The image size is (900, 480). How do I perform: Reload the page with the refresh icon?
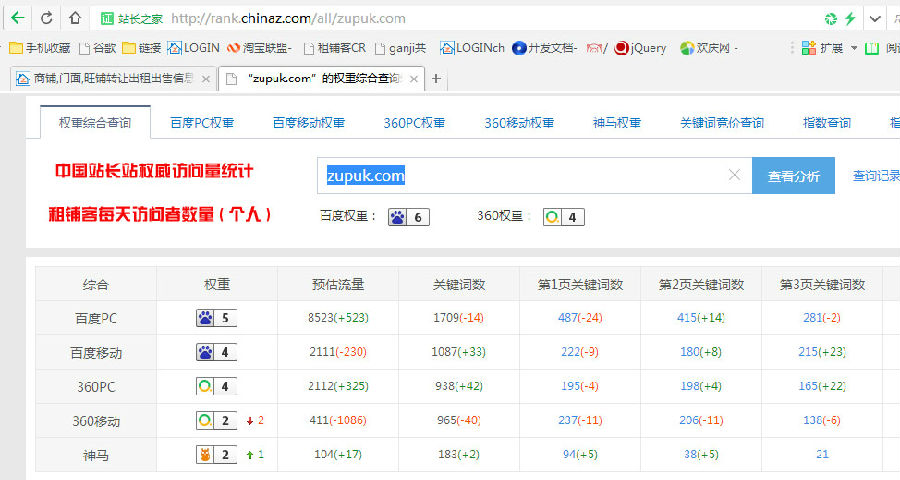point(46,18)
